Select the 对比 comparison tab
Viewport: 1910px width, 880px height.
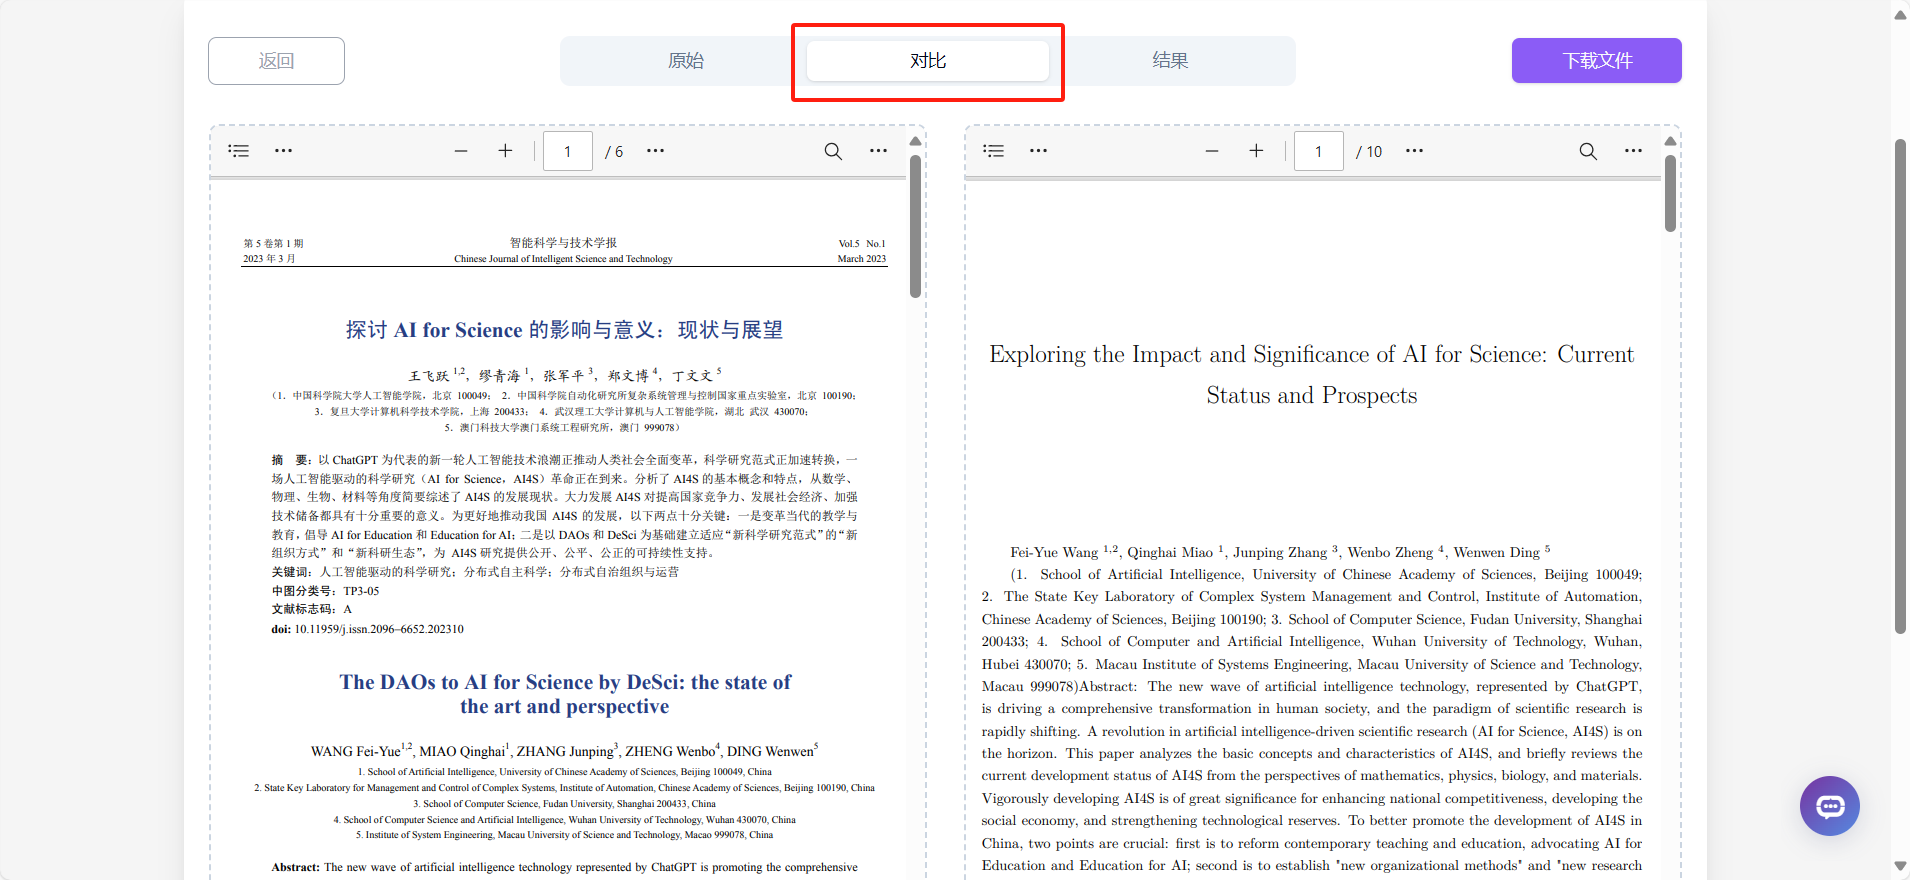928,61
